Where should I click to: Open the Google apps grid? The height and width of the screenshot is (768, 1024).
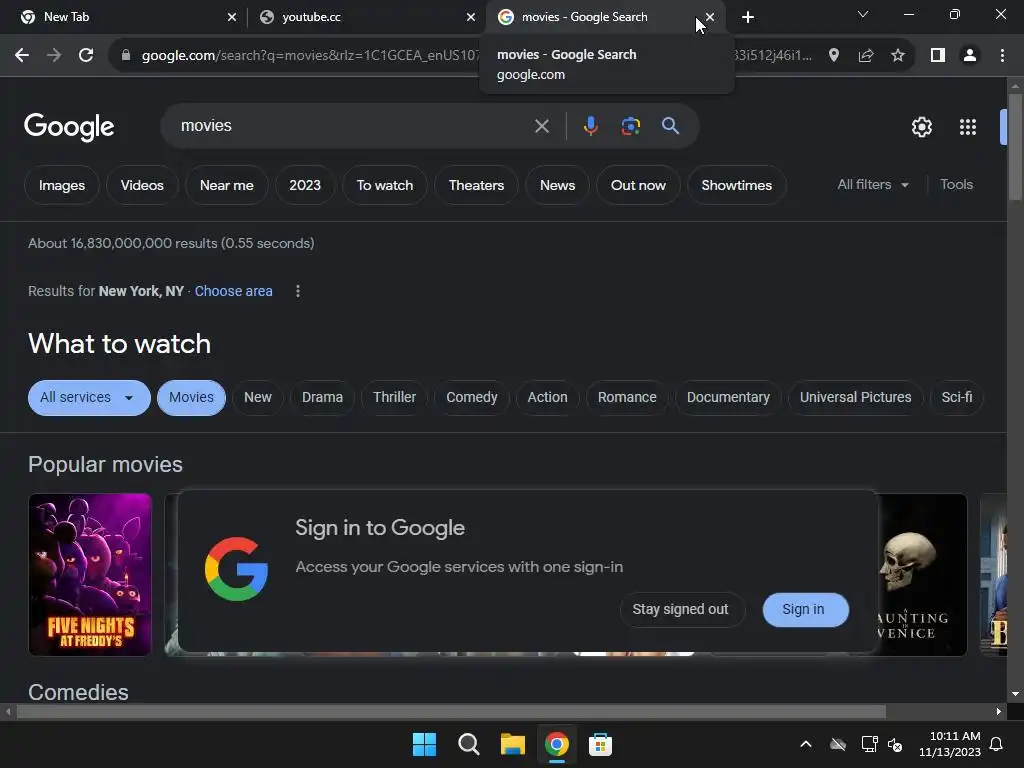click(968, 127)
